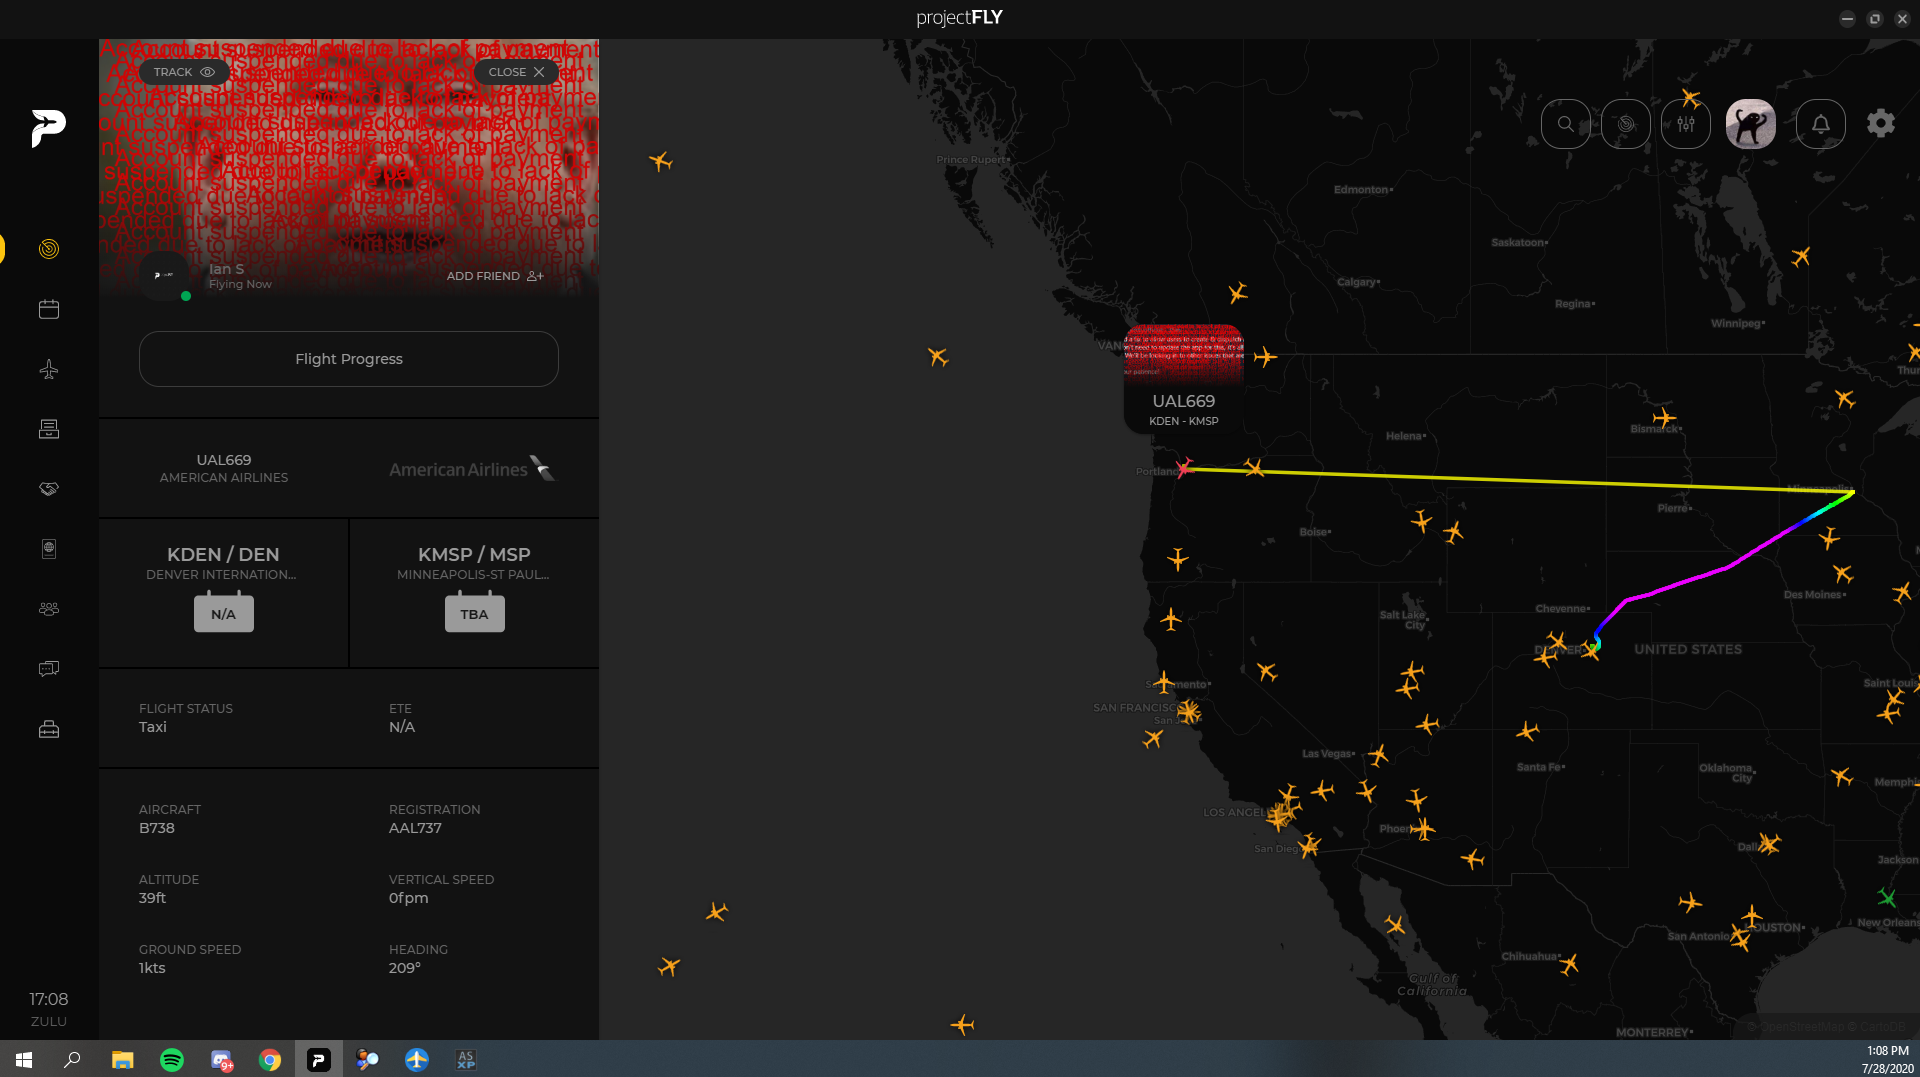The height and width of the screenshot is (1077, 1920).
Task: Open the airplane flights sidebar icon
Action: (x=49, y=369)
